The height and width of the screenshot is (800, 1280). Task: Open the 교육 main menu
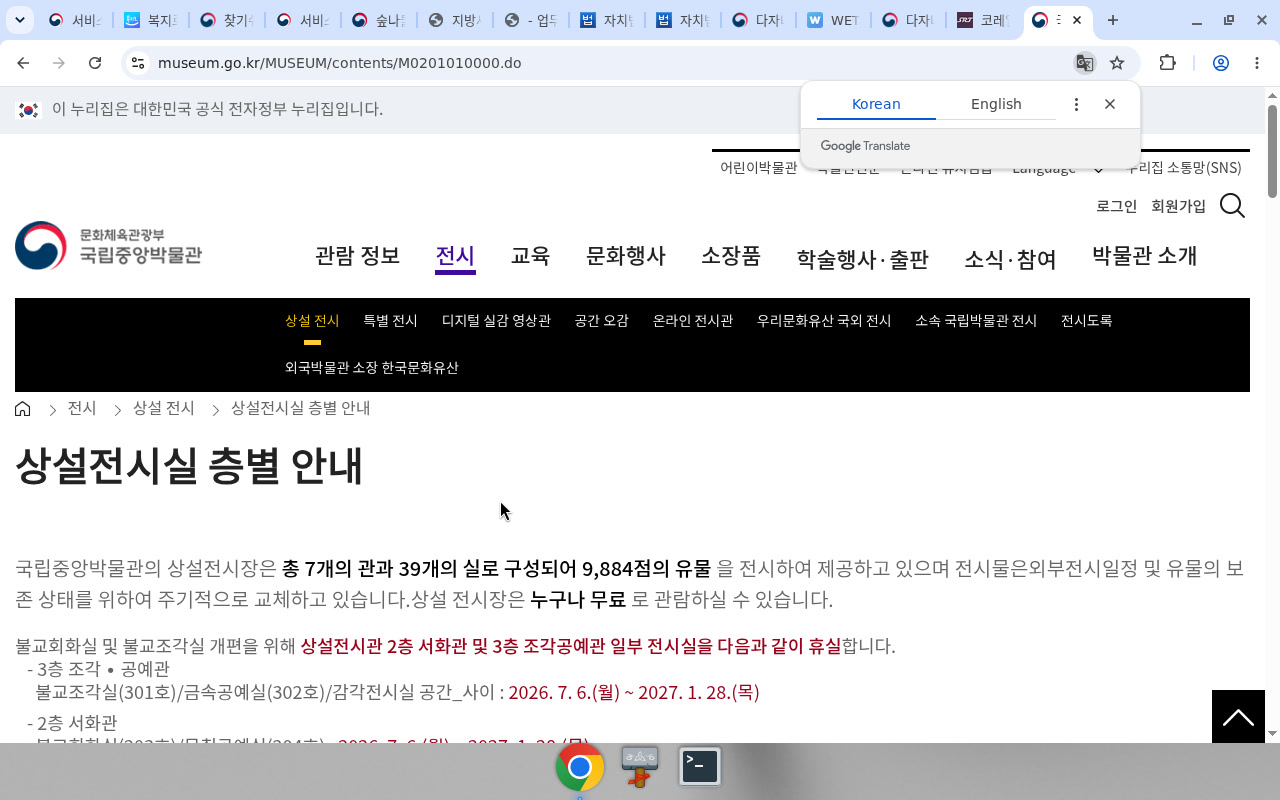[530, 256]
